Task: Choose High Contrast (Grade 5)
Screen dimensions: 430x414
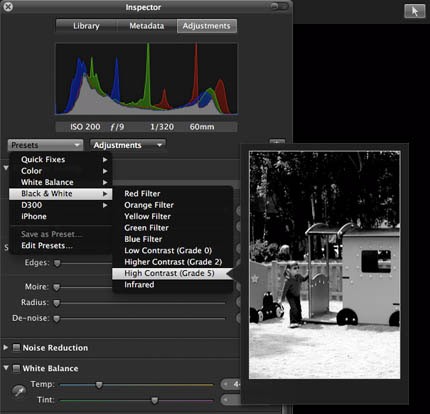Action: (172, 273)
